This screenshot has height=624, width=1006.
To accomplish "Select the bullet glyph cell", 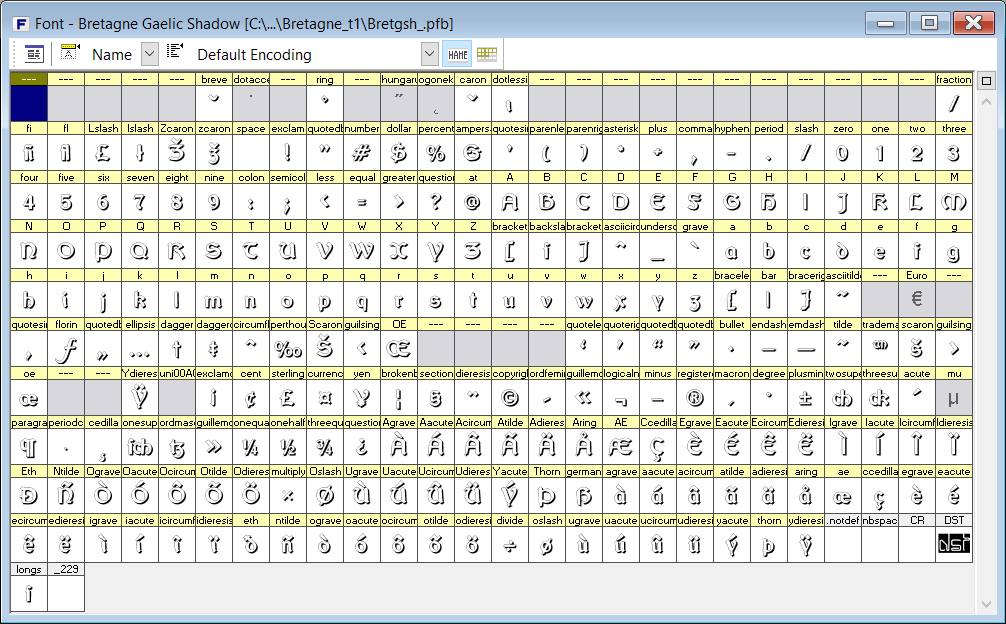I will point(731,349).
